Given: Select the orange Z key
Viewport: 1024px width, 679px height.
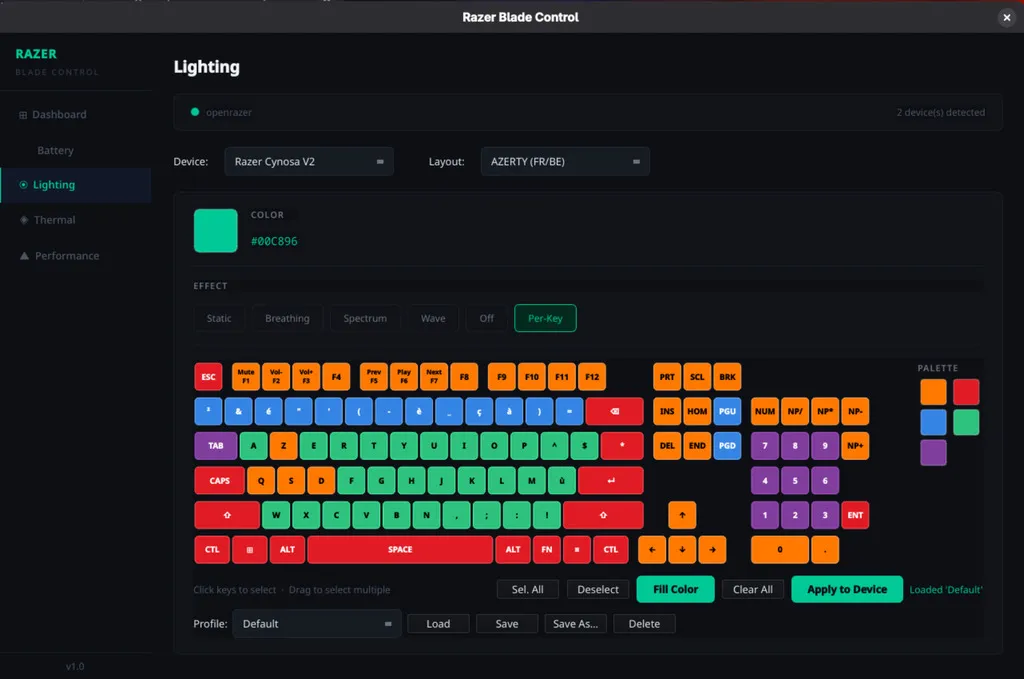Looking at the screenshot, I should pos(283,446).
